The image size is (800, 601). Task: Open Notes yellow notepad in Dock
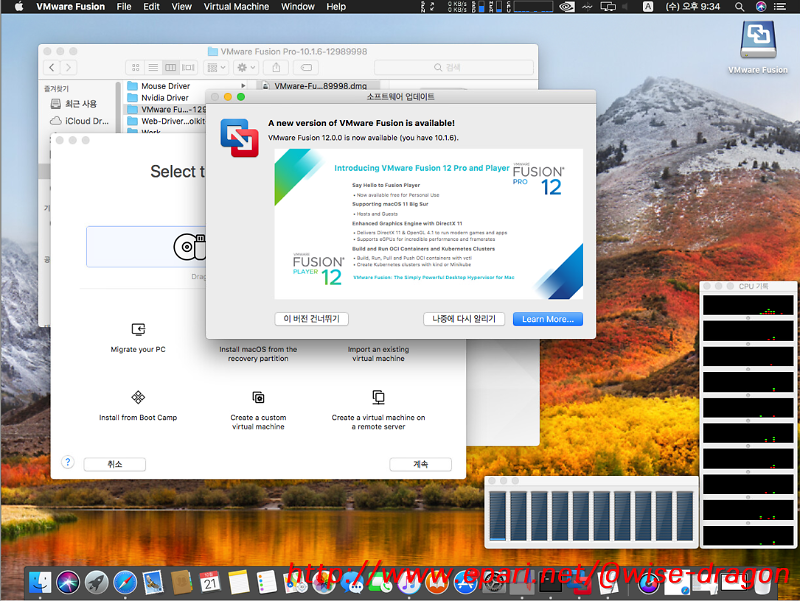(x=238, y=582)
